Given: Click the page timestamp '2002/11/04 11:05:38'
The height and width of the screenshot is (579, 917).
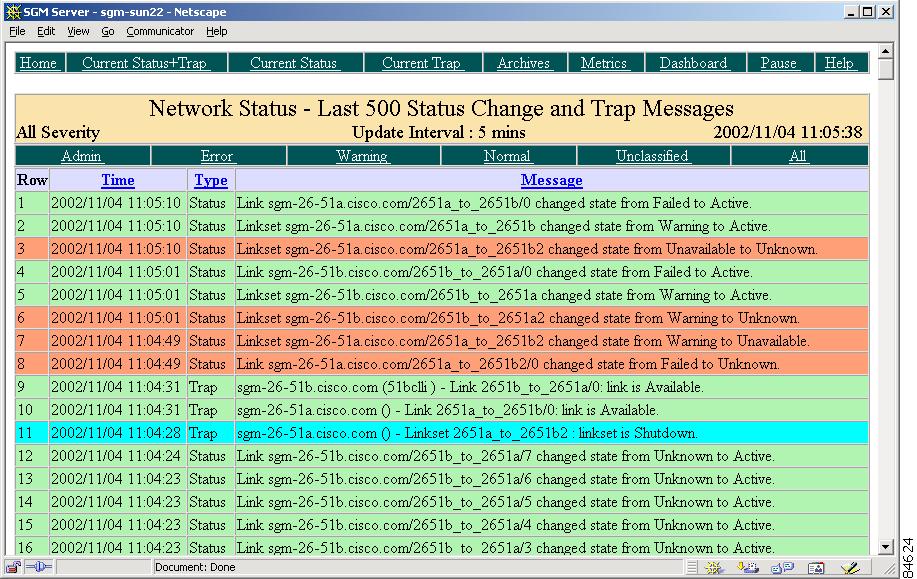Looking at the screenshot, I should pos(788,133).
